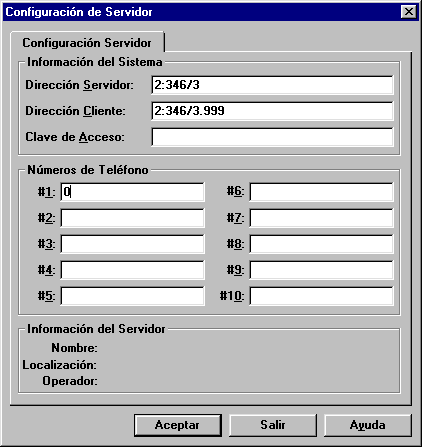Click phone number field #8
The height and width of the screenshot is (447, 422).
(321, 244)
